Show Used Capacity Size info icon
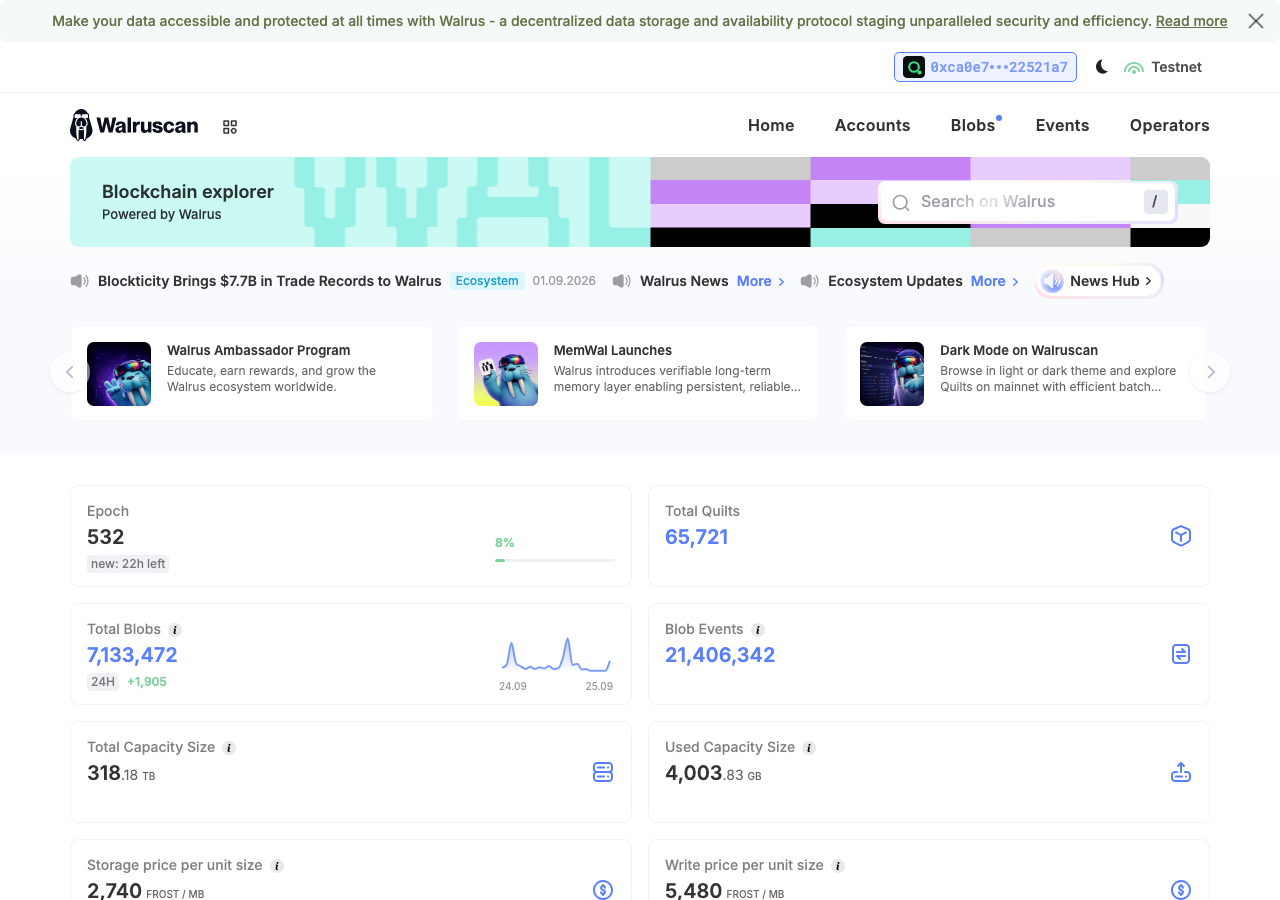1280x900 pixels. tap(809, 748)
